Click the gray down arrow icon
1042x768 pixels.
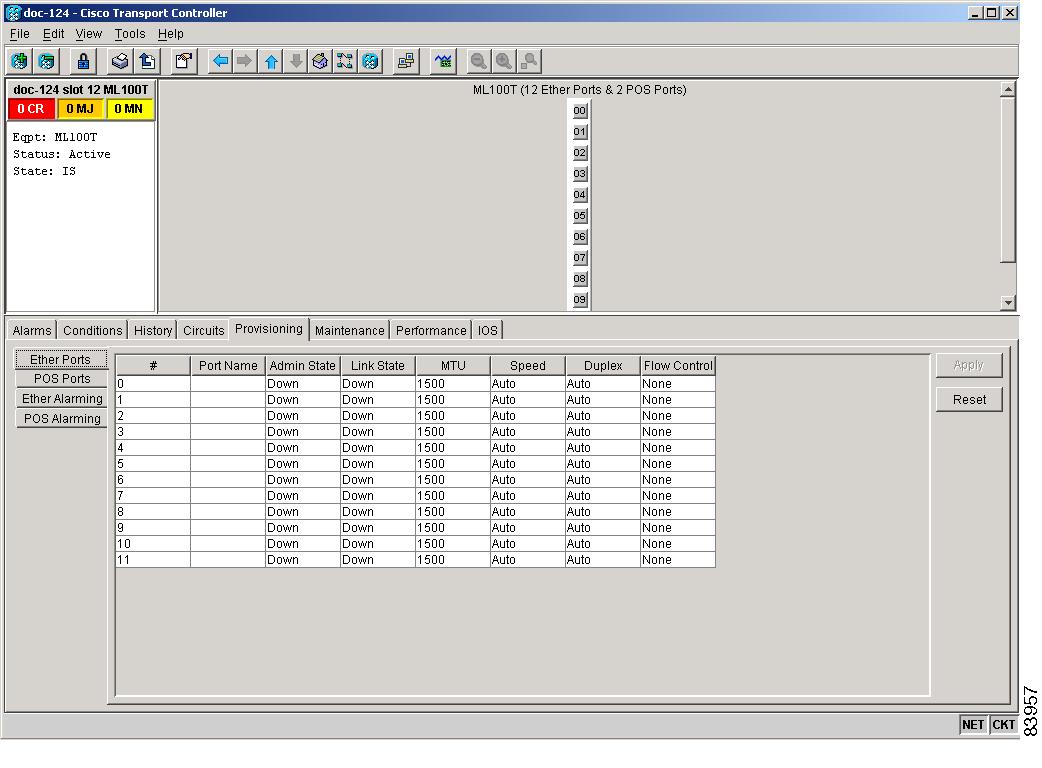[x=296, y=62]
